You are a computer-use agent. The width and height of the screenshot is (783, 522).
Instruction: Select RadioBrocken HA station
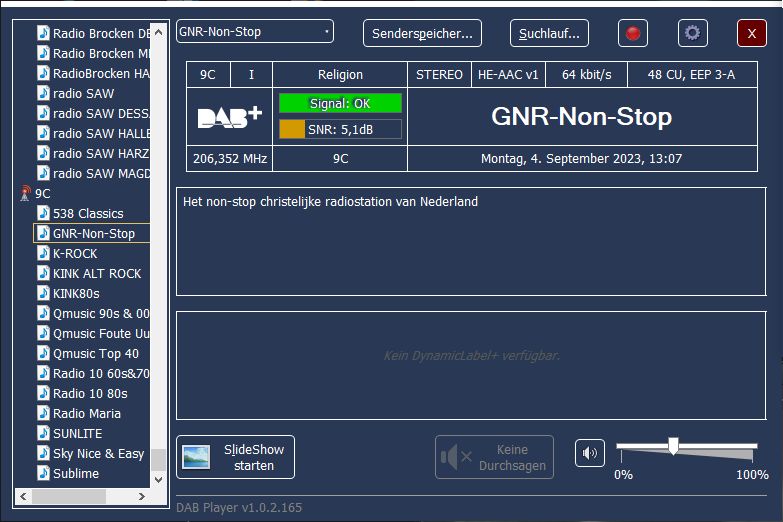click(x=101, y=73)
